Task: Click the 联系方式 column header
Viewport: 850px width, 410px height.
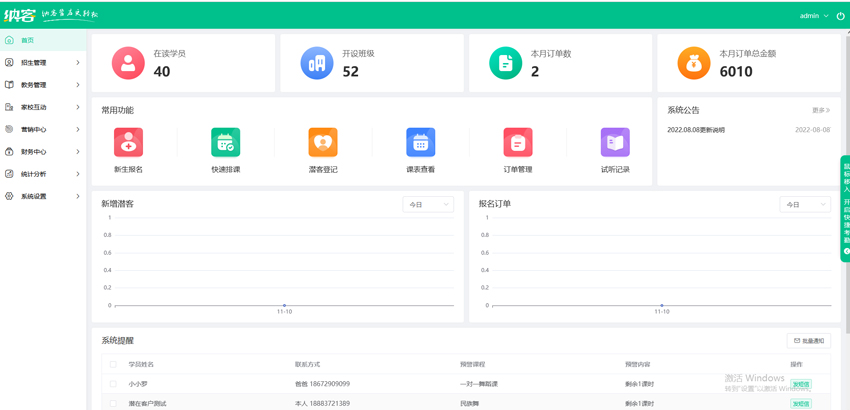Action: pyautogui.click(x=307, y=364)
